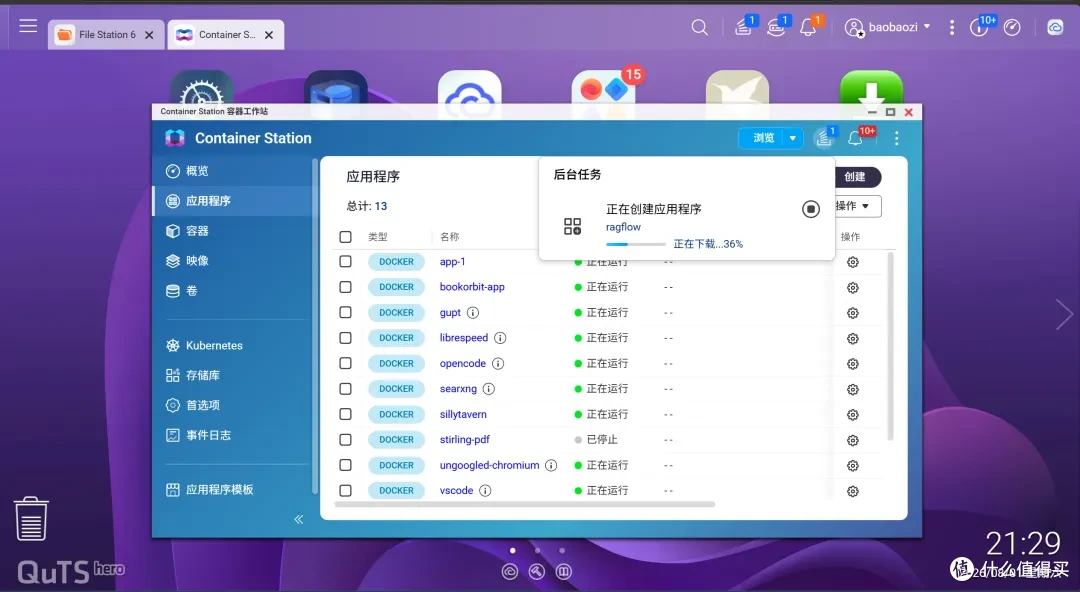Image resolution: width=1080 pixels, height=592 pixels.
Task: Open desktop notifications bell icon
Action: coord(808,28)
